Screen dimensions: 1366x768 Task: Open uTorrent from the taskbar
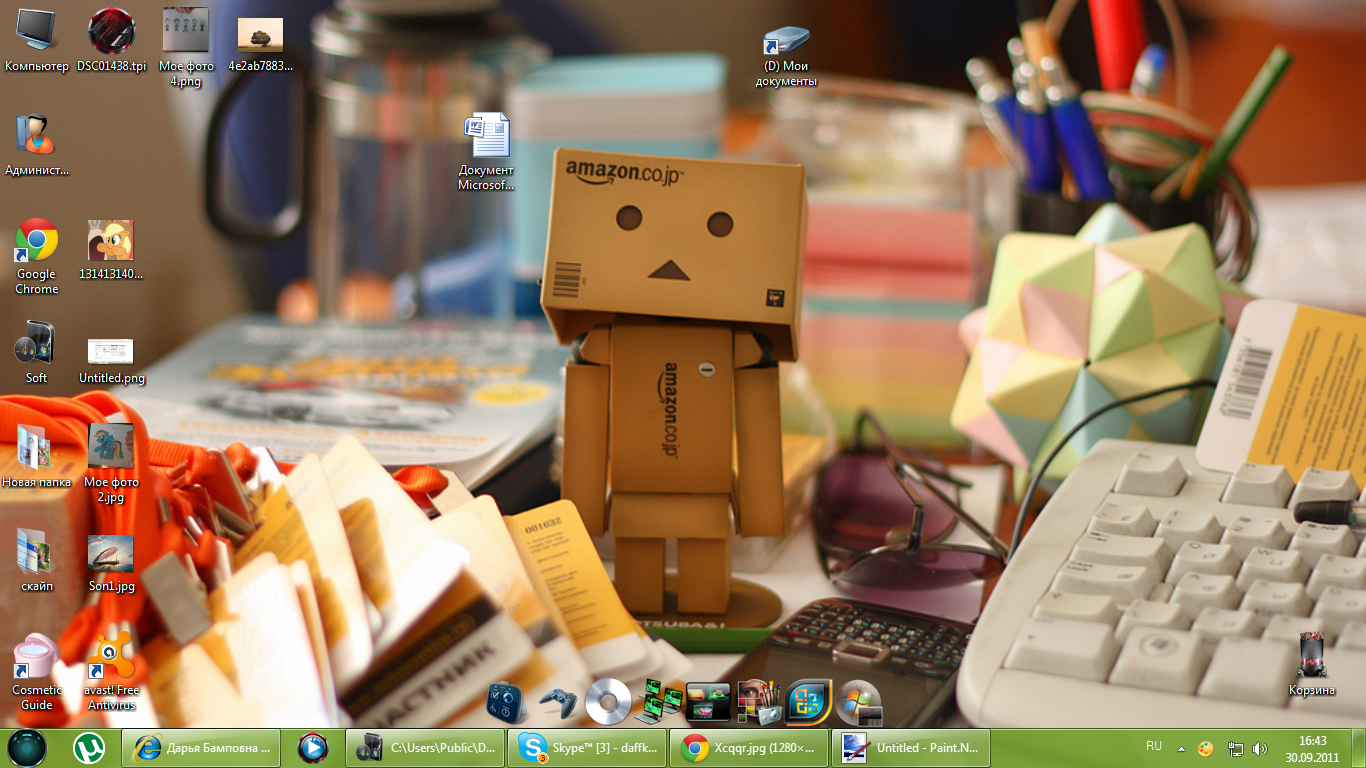pos(89,748)
